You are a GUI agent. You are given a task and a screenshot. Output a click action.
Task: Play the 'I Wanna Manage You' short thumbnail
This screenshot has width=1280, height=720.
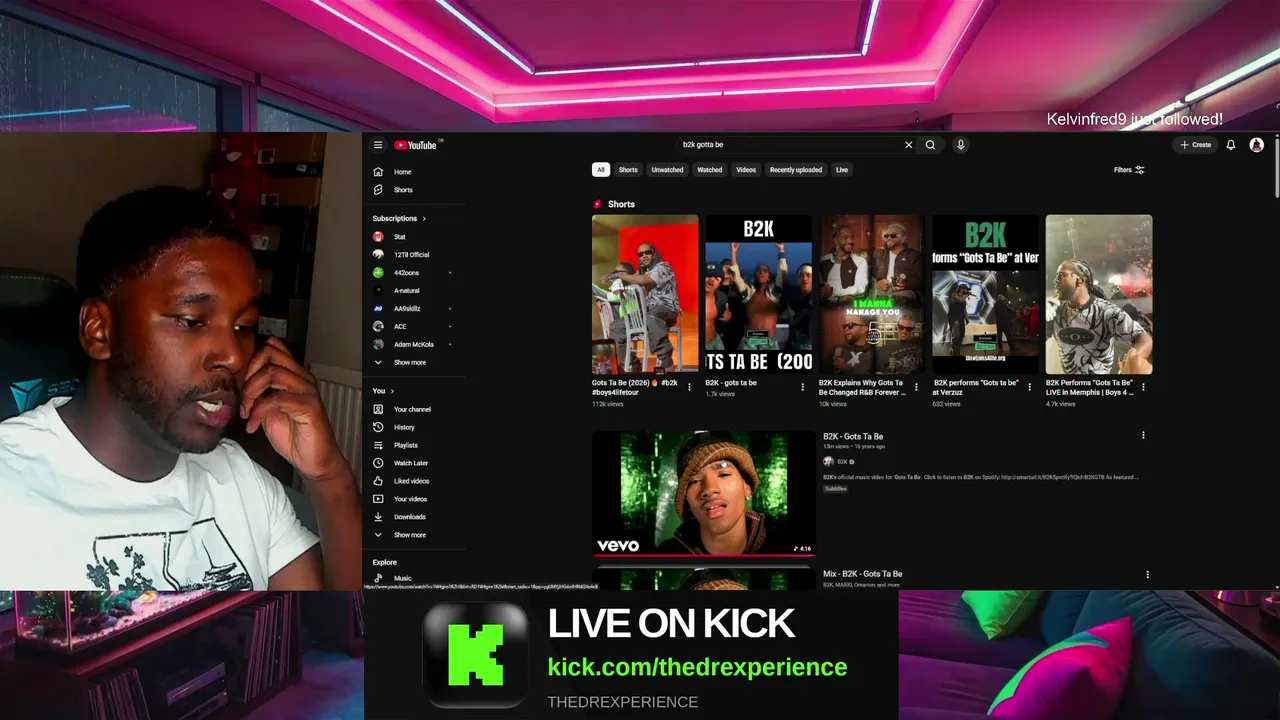coord(872,294)
